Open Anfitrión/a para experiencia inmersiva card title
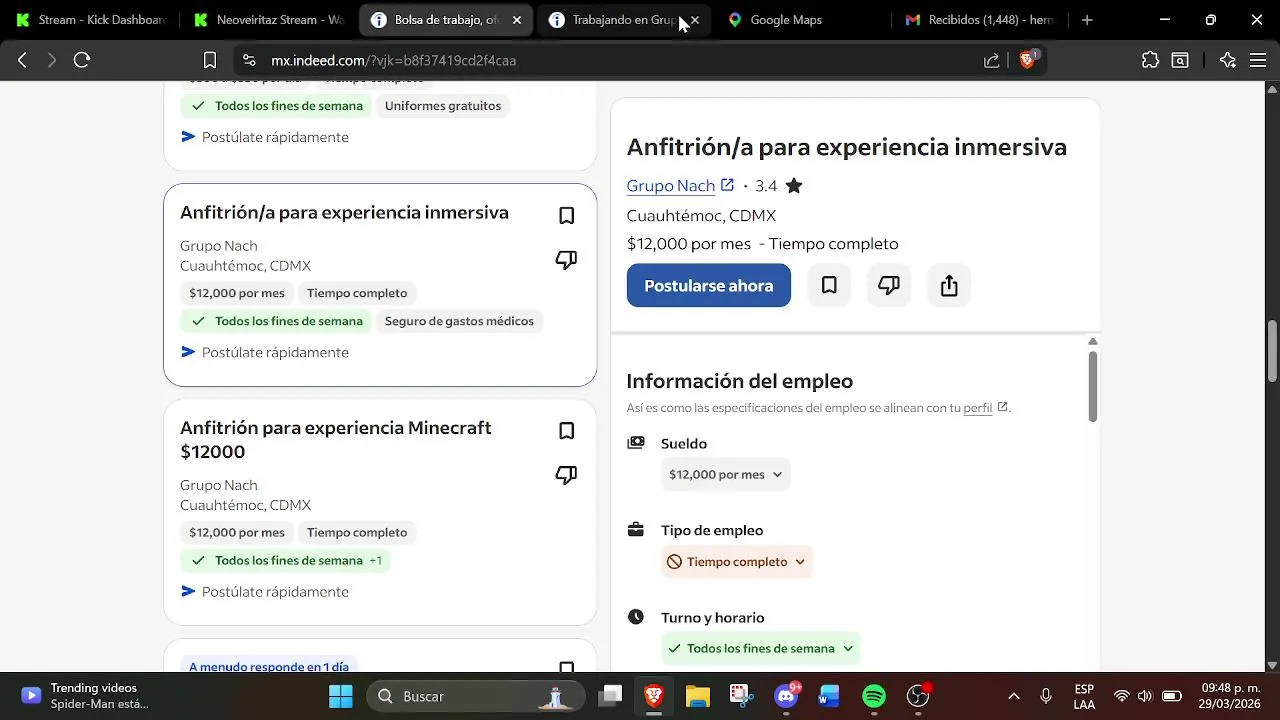The image size is (1280, 720). pyautogui.click(x=344, y=213)
